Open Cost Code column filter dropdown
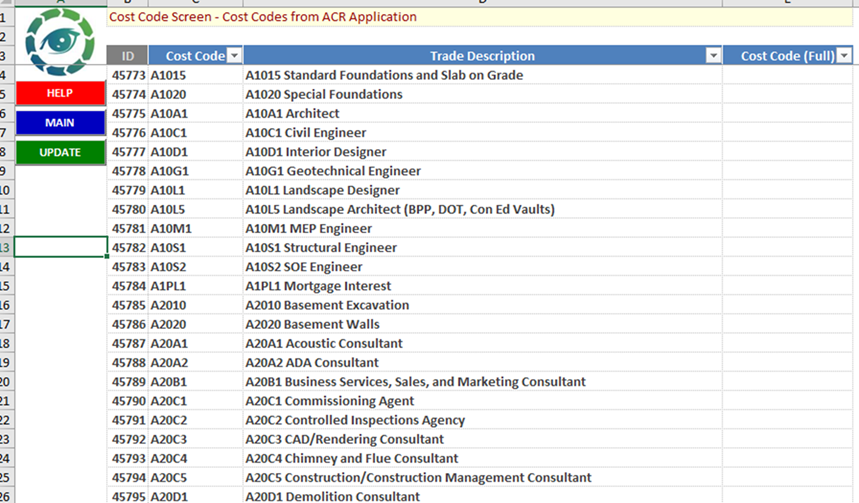The image size is (859, 503). click(234, 55)
